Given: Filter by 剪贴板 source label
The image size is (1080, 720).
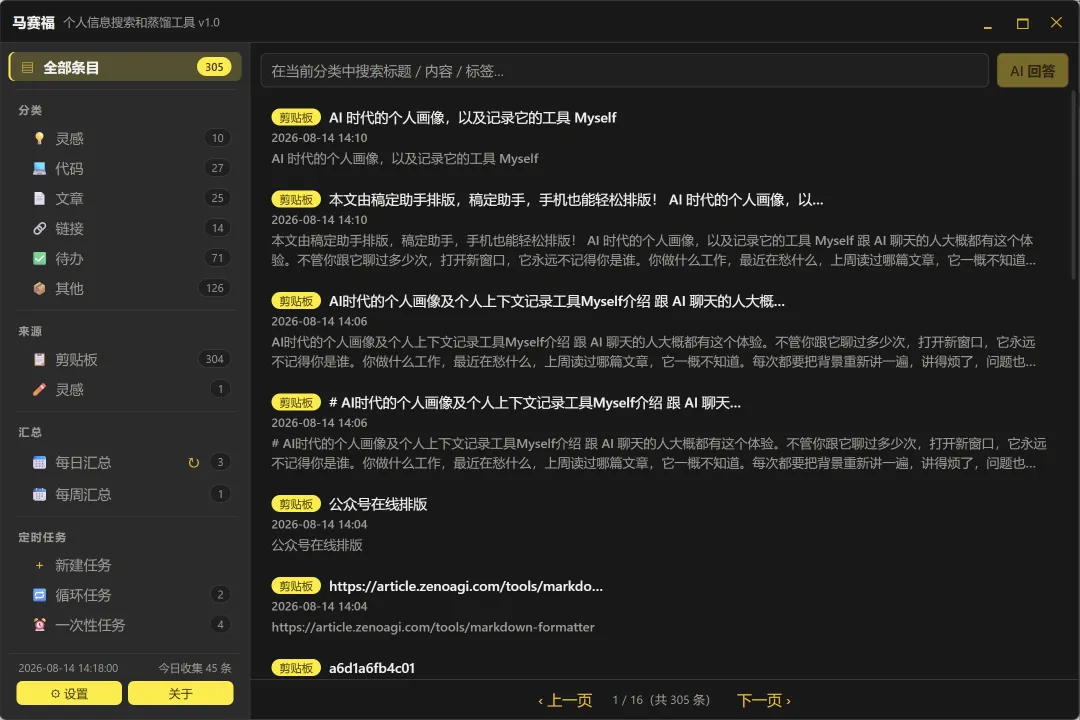Looking at the screenshot, I should [x=76, y=359].
